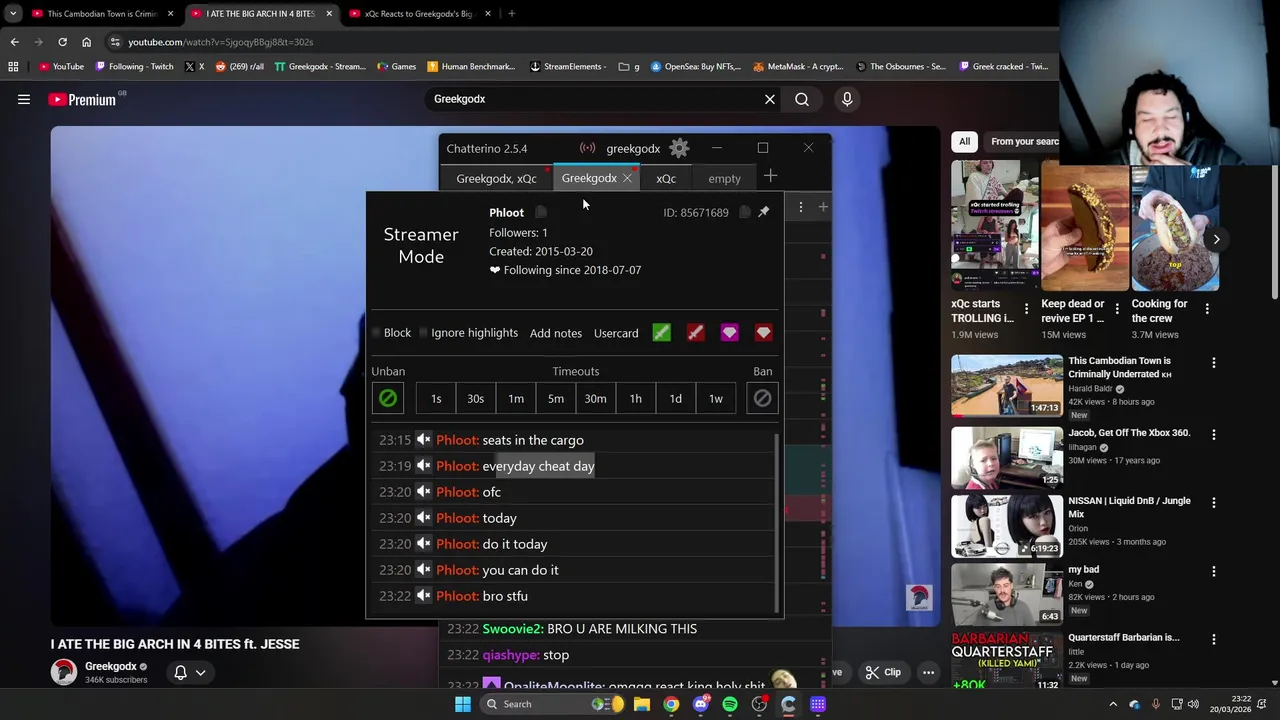Mute icon on 'everyday cheat day' message
Image resolution: width=1280 pixels, height=720 pixels.
(424, 466)
